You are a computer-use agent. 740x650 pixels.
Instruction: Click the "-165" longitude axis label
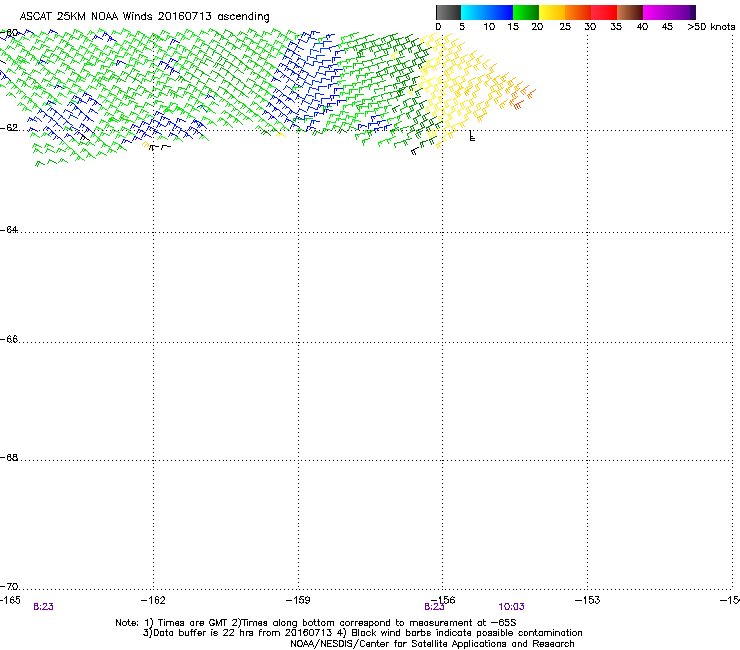pos(10,600)
